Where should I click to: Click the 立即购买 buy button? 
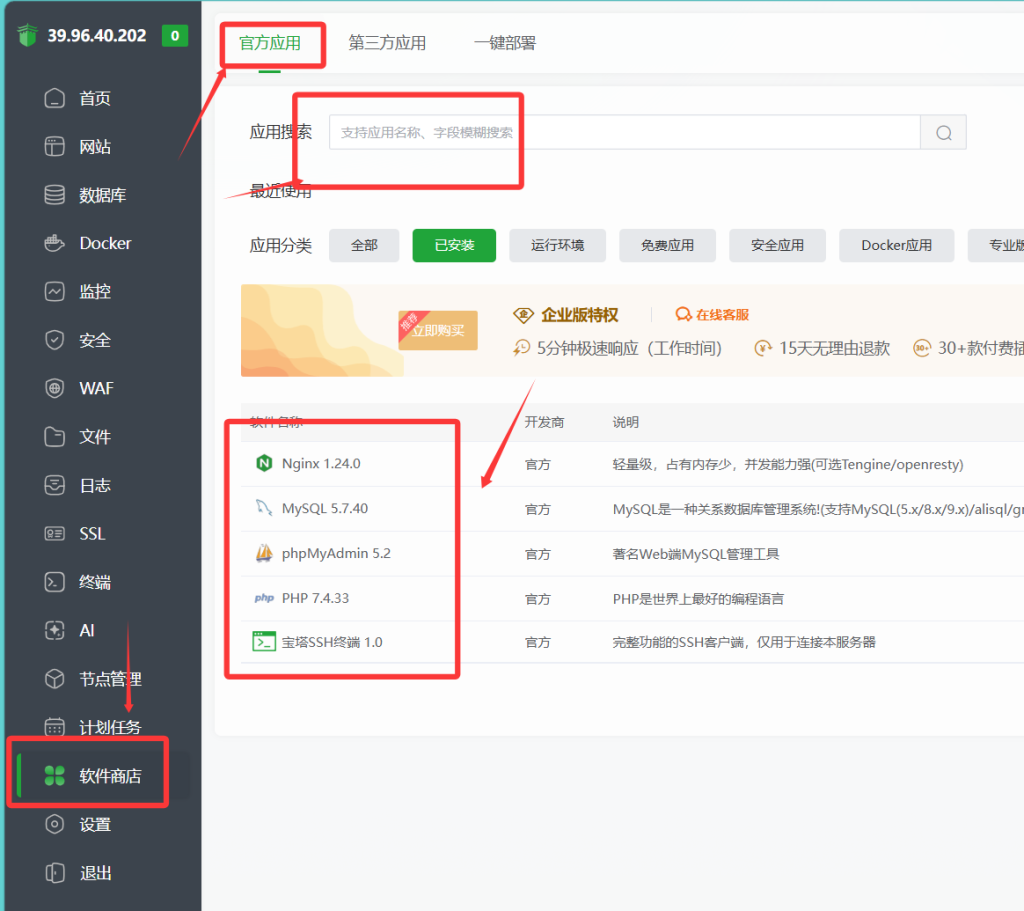point(438,330)
